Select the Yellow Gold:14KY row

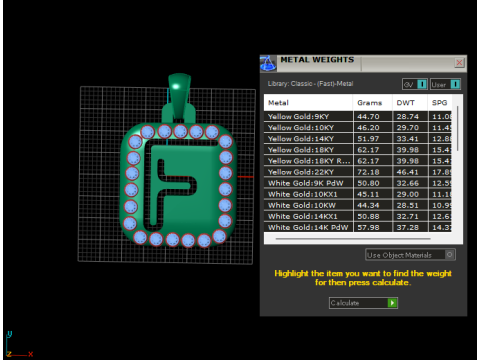(x=358, y=139)
